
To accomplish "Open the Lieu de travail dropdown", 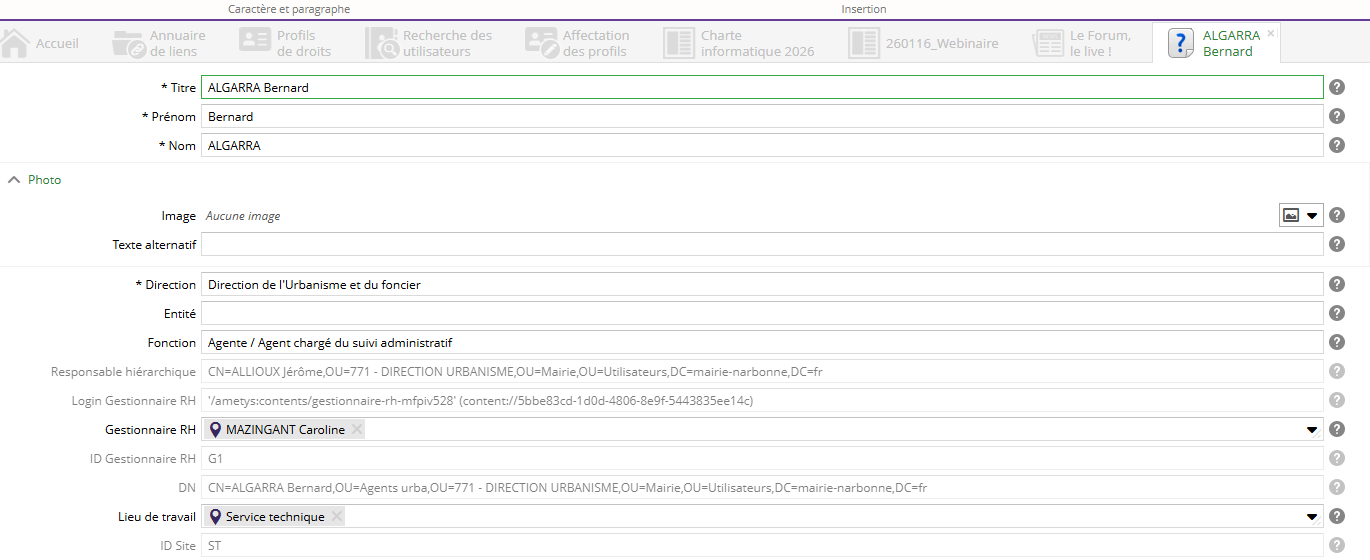I will click(1312, 517).
